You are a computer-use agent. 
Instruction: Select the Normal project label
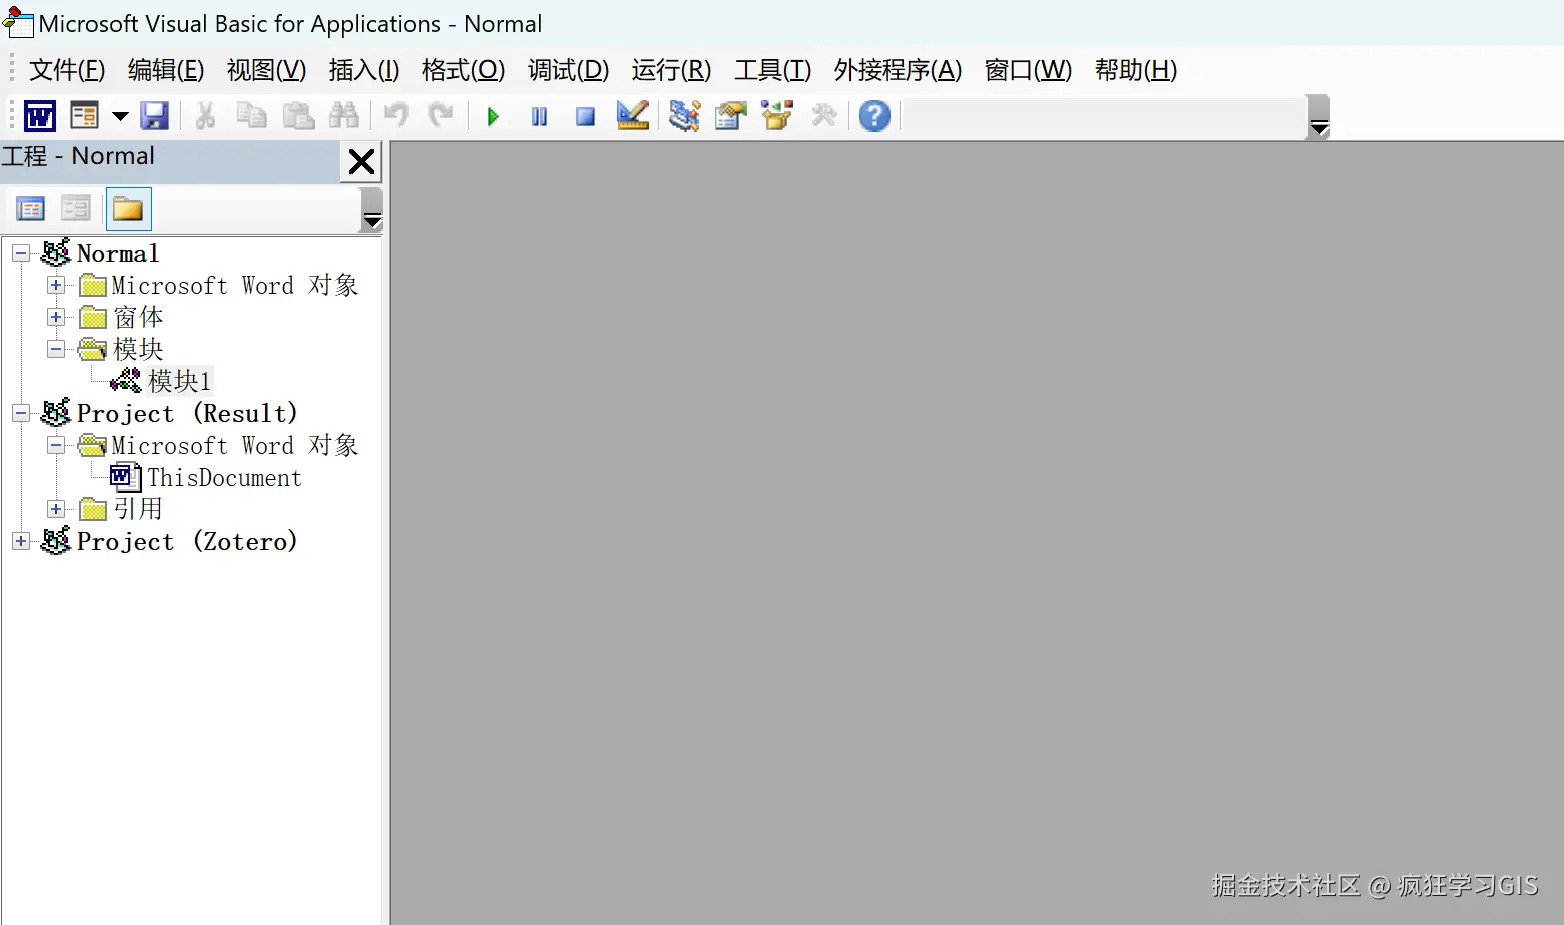click(x=118, y=254)
